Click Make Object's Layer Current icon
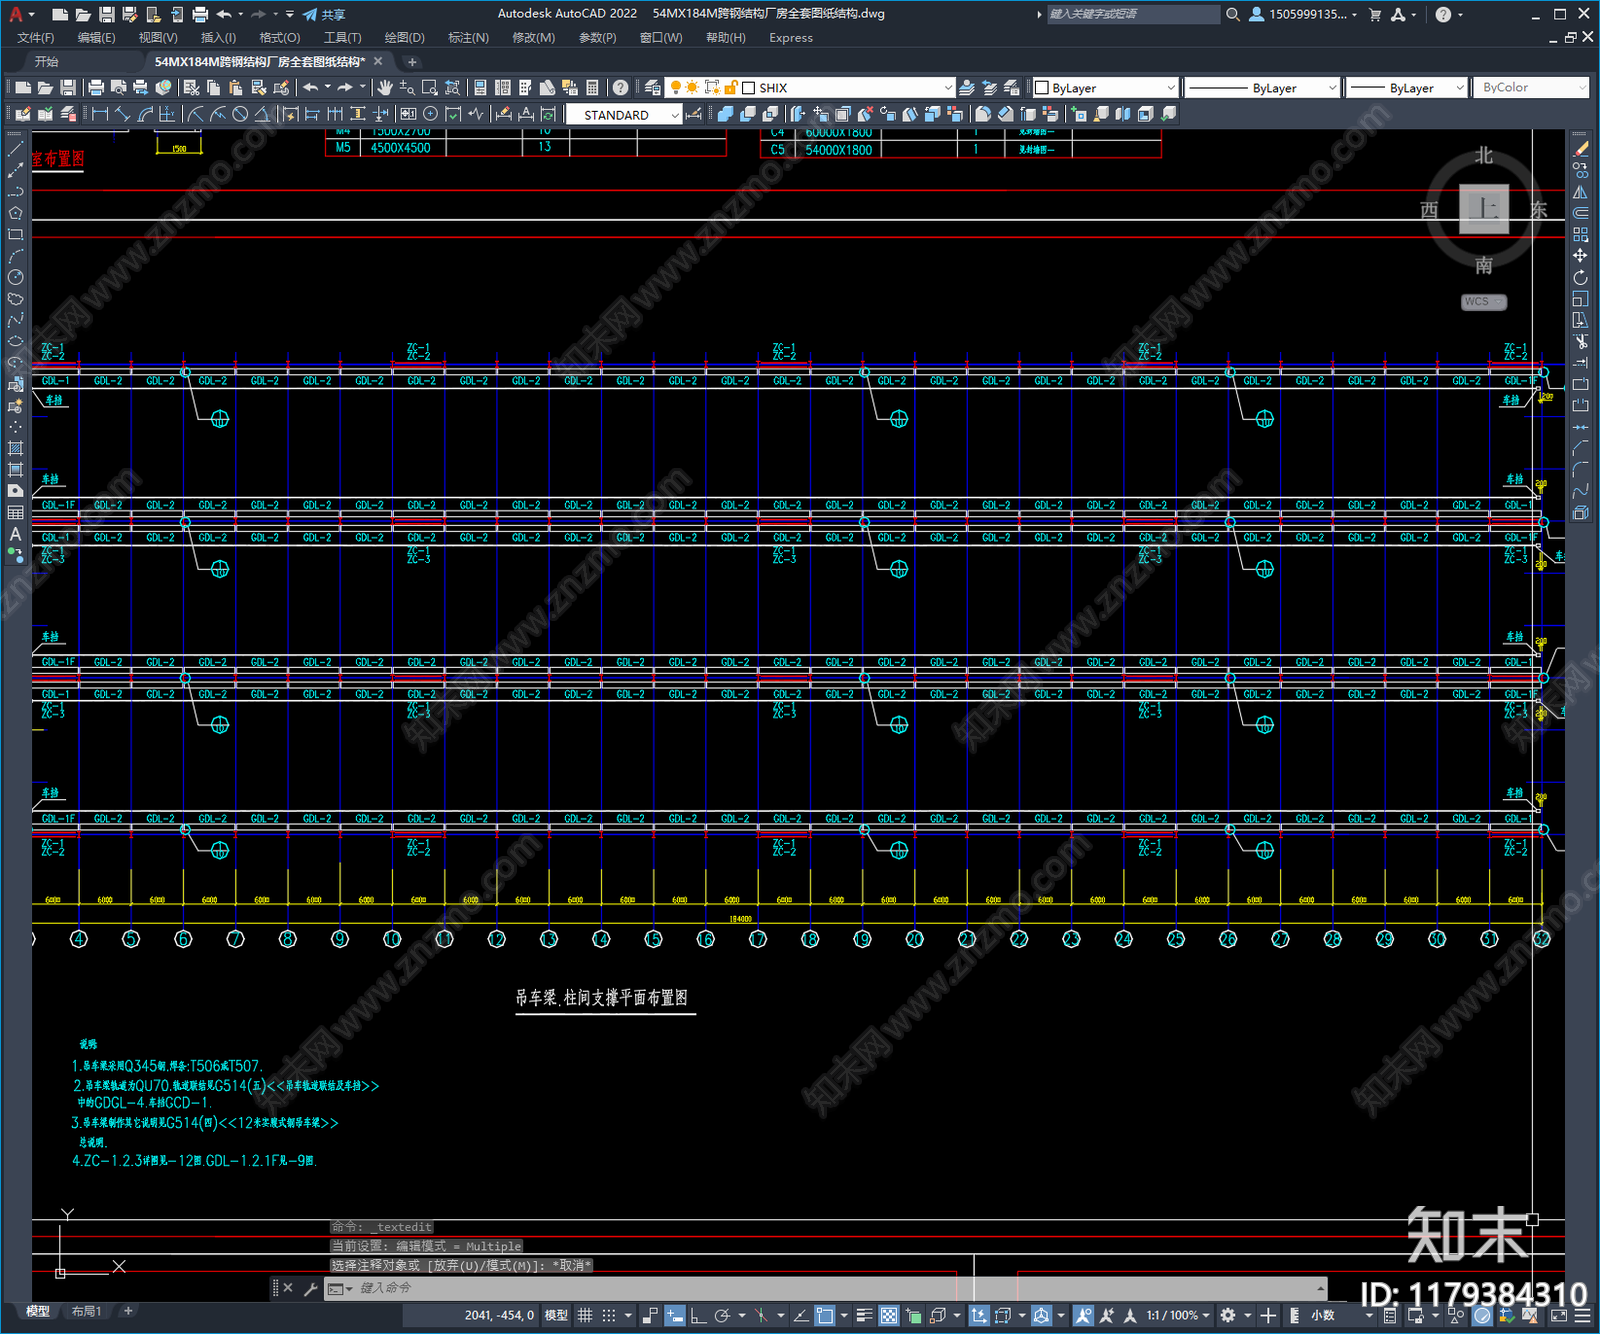The height and width of the screenshot is (1334, 1600). [968, 88]
